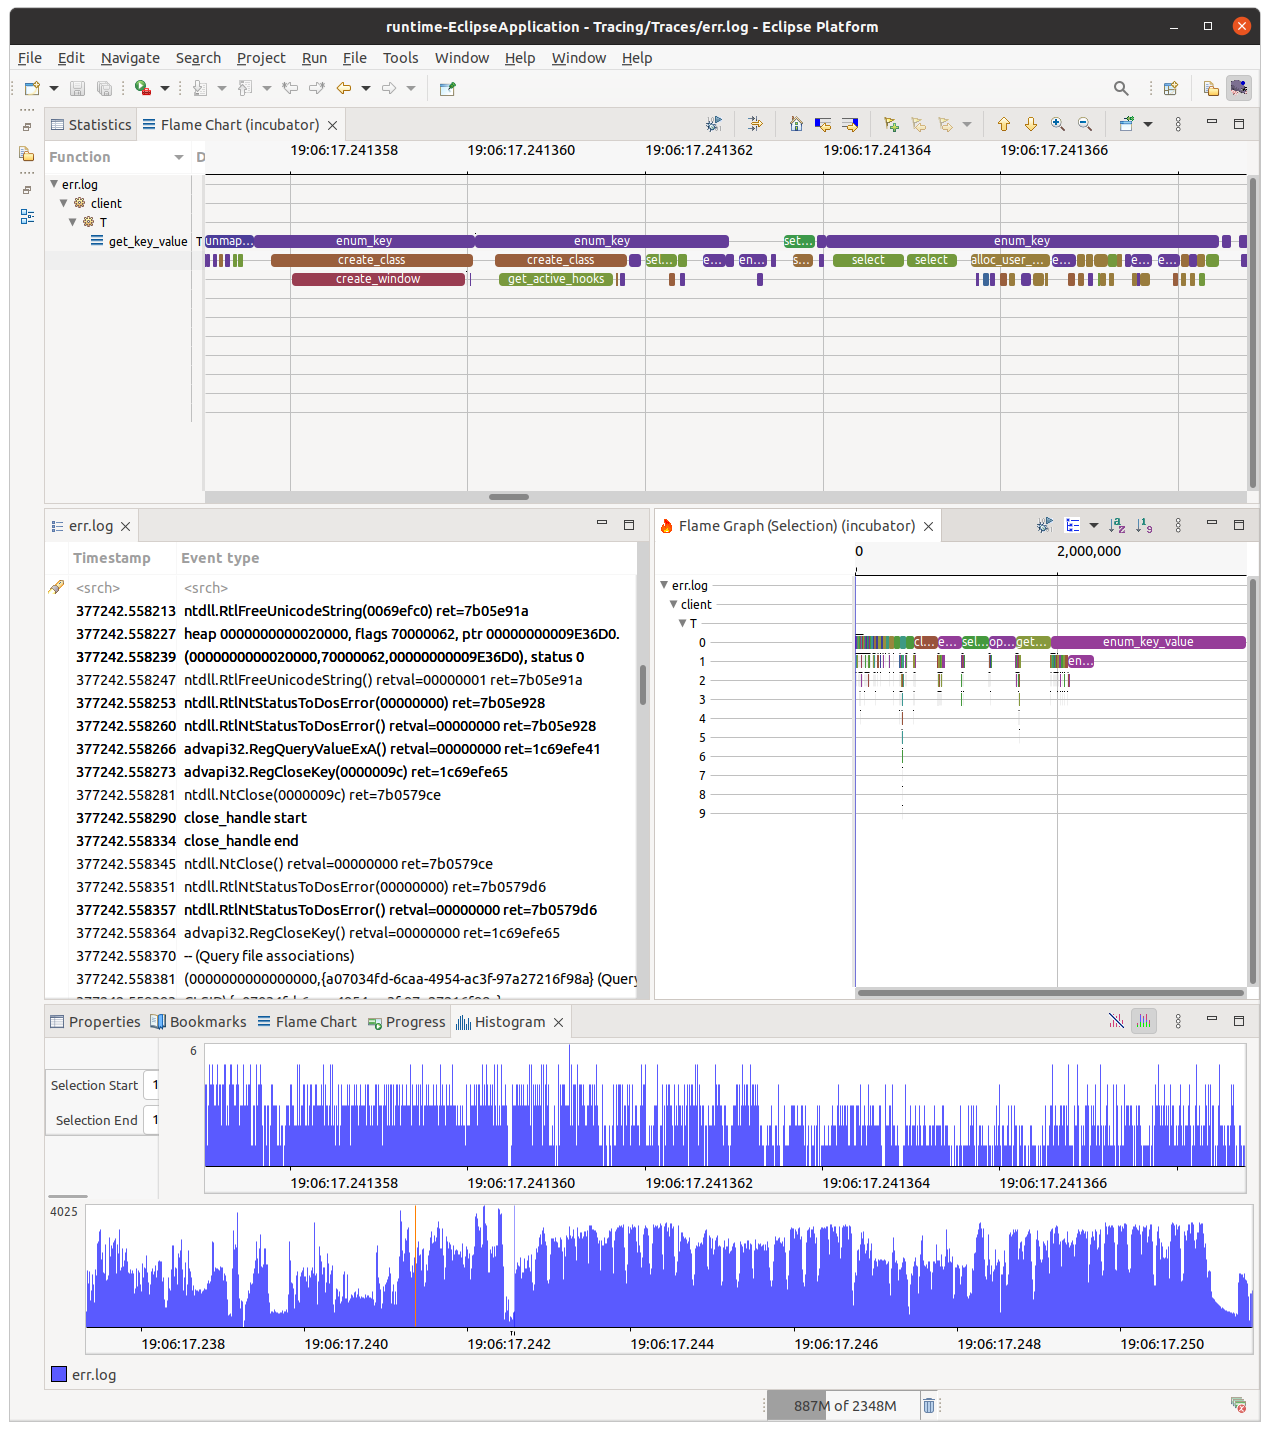Toggle Activate Trace Coloring in Histogram
The width and height of the screenshot is (1270, 1431).
[x=1144, y=1021]
